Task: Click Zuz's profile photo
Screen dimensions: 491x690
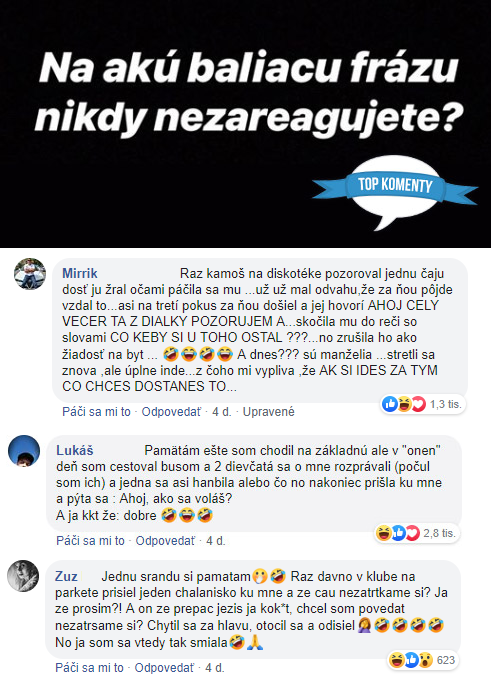Action: pos(23,576)
